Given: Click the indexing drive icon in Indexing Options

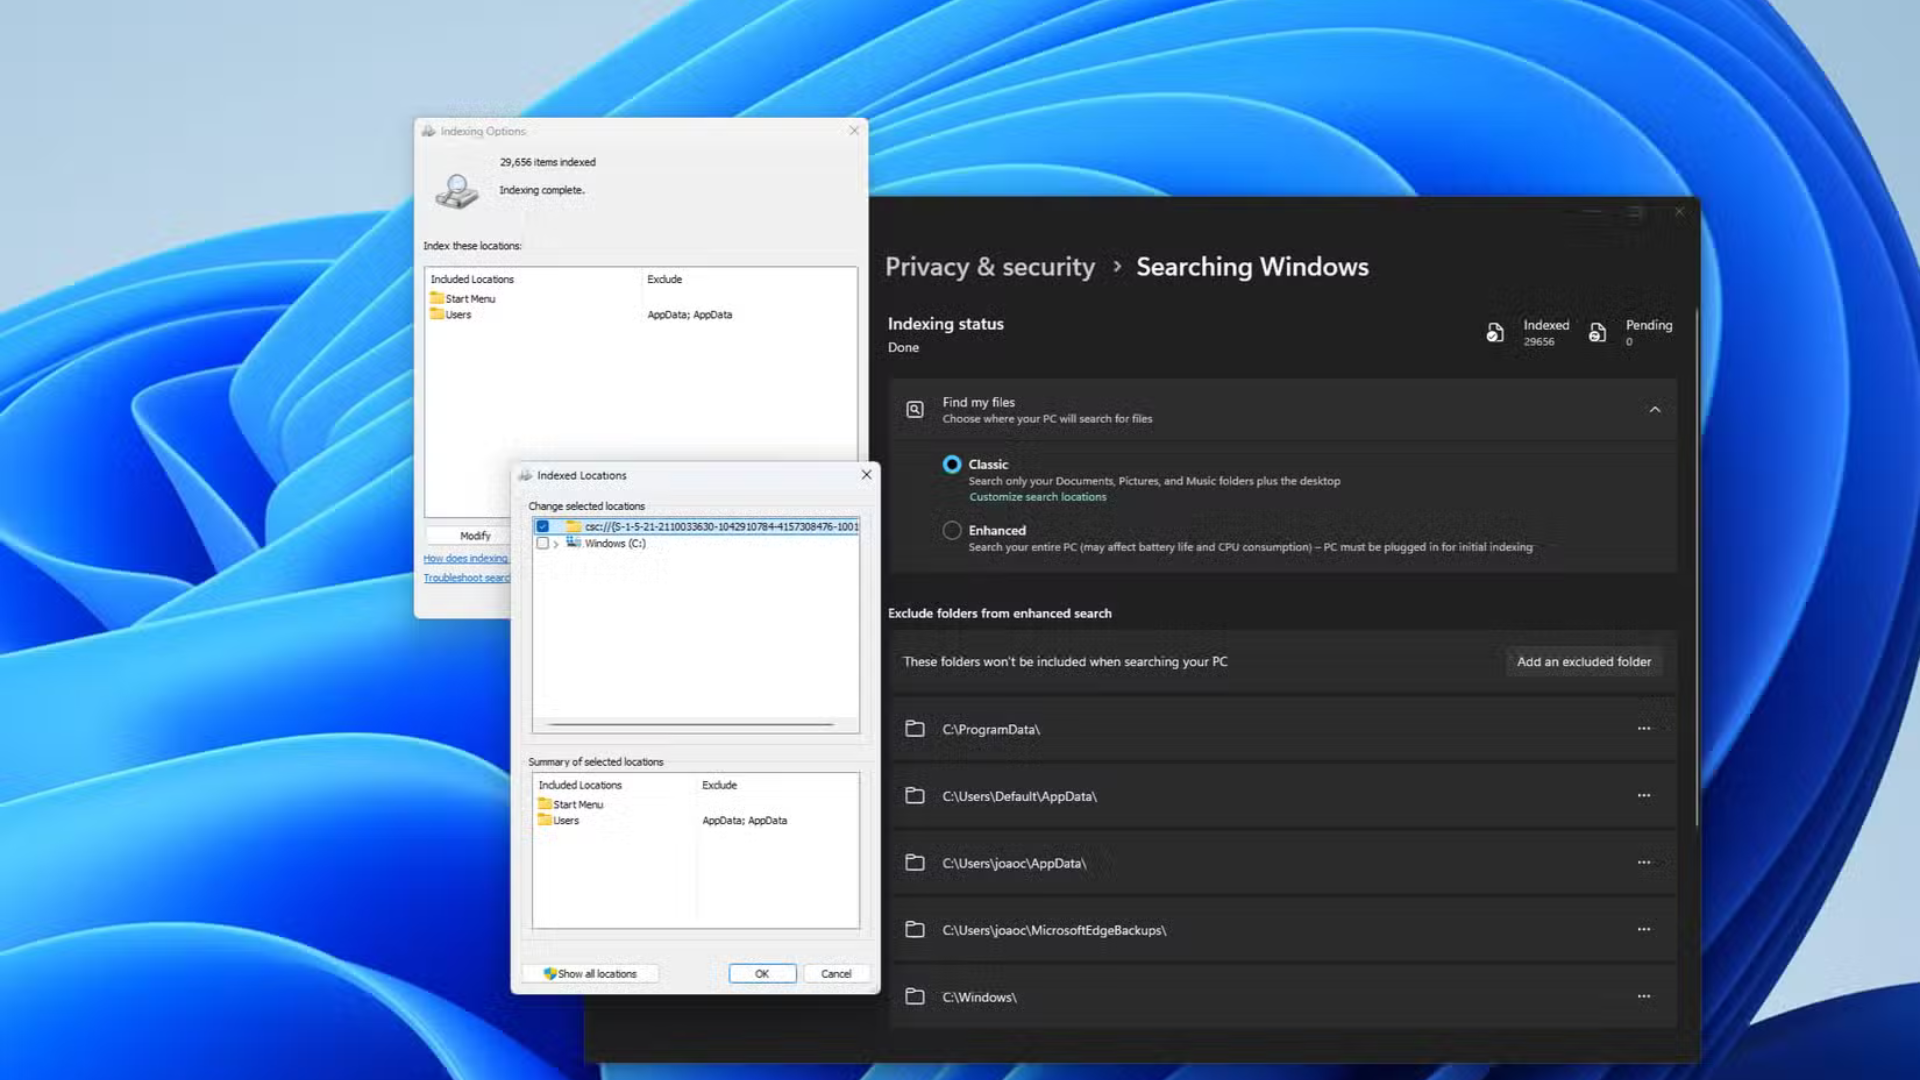Looking at the screenshot, I should pos(458,190).
